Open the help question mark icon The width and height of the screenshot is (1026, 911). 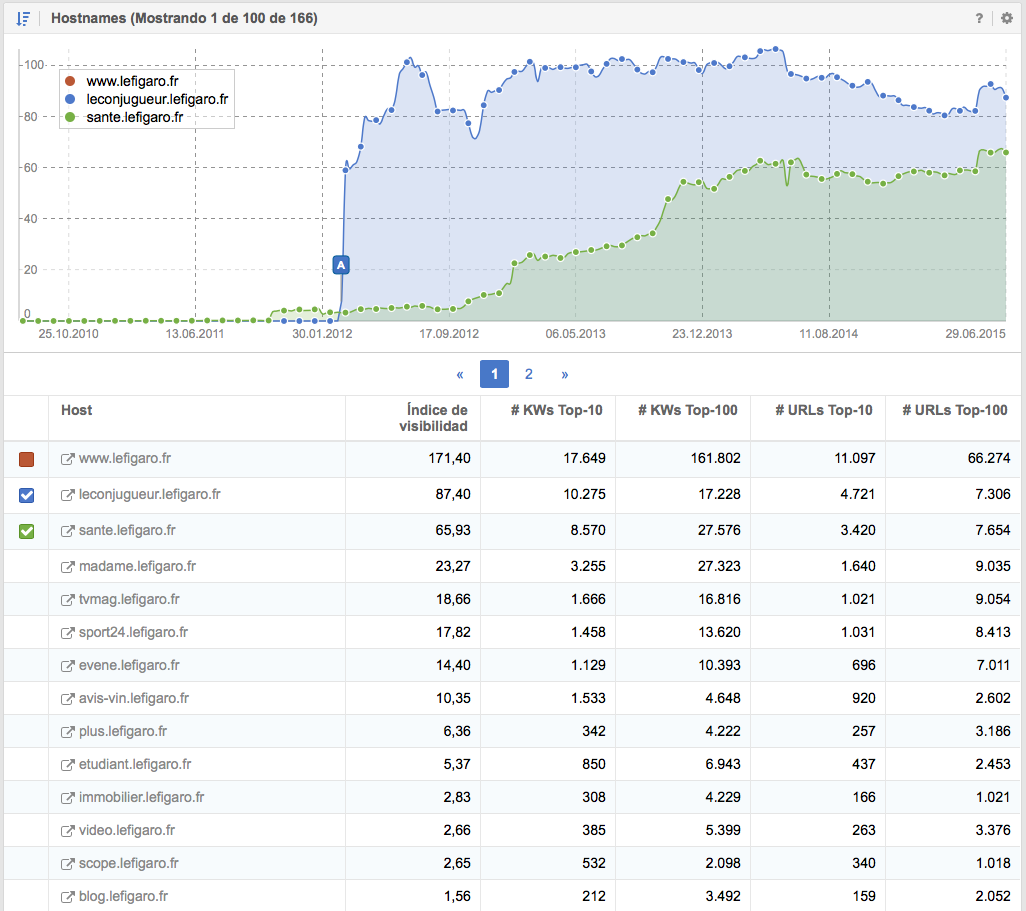(979, 18)
